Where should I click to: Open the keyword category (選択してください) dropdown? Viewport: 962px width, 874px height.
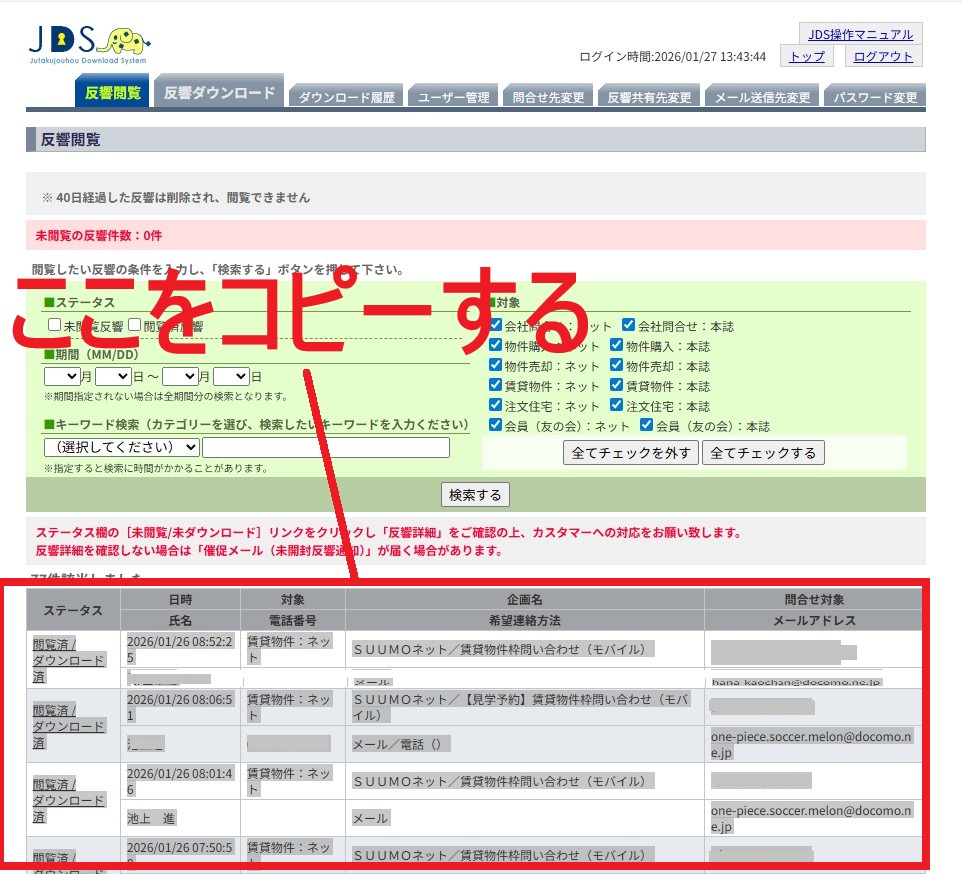coord(121,447)
